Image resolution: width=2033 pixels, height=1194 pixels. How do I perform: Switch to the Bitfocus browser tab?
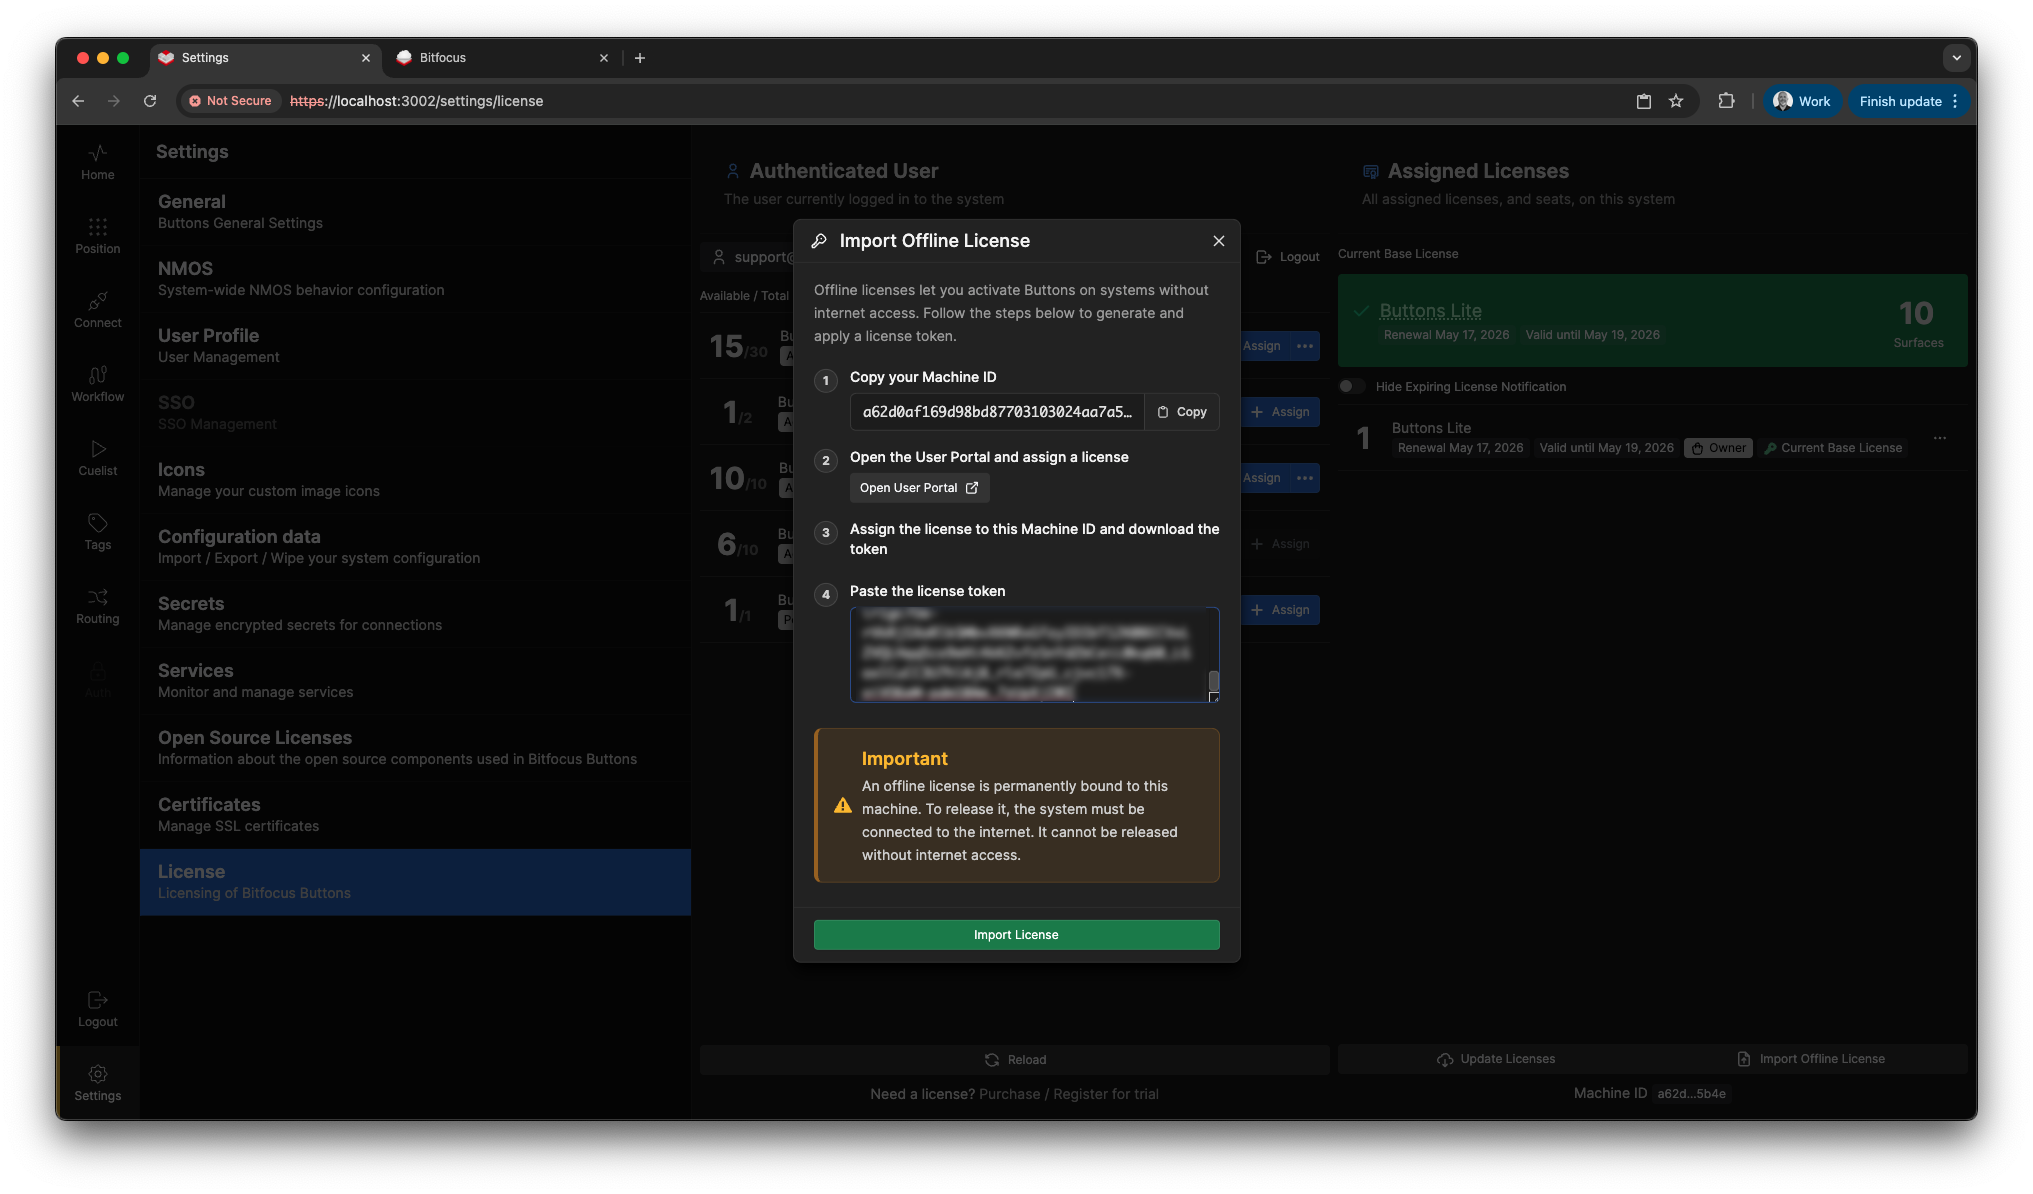pos(500,58)
